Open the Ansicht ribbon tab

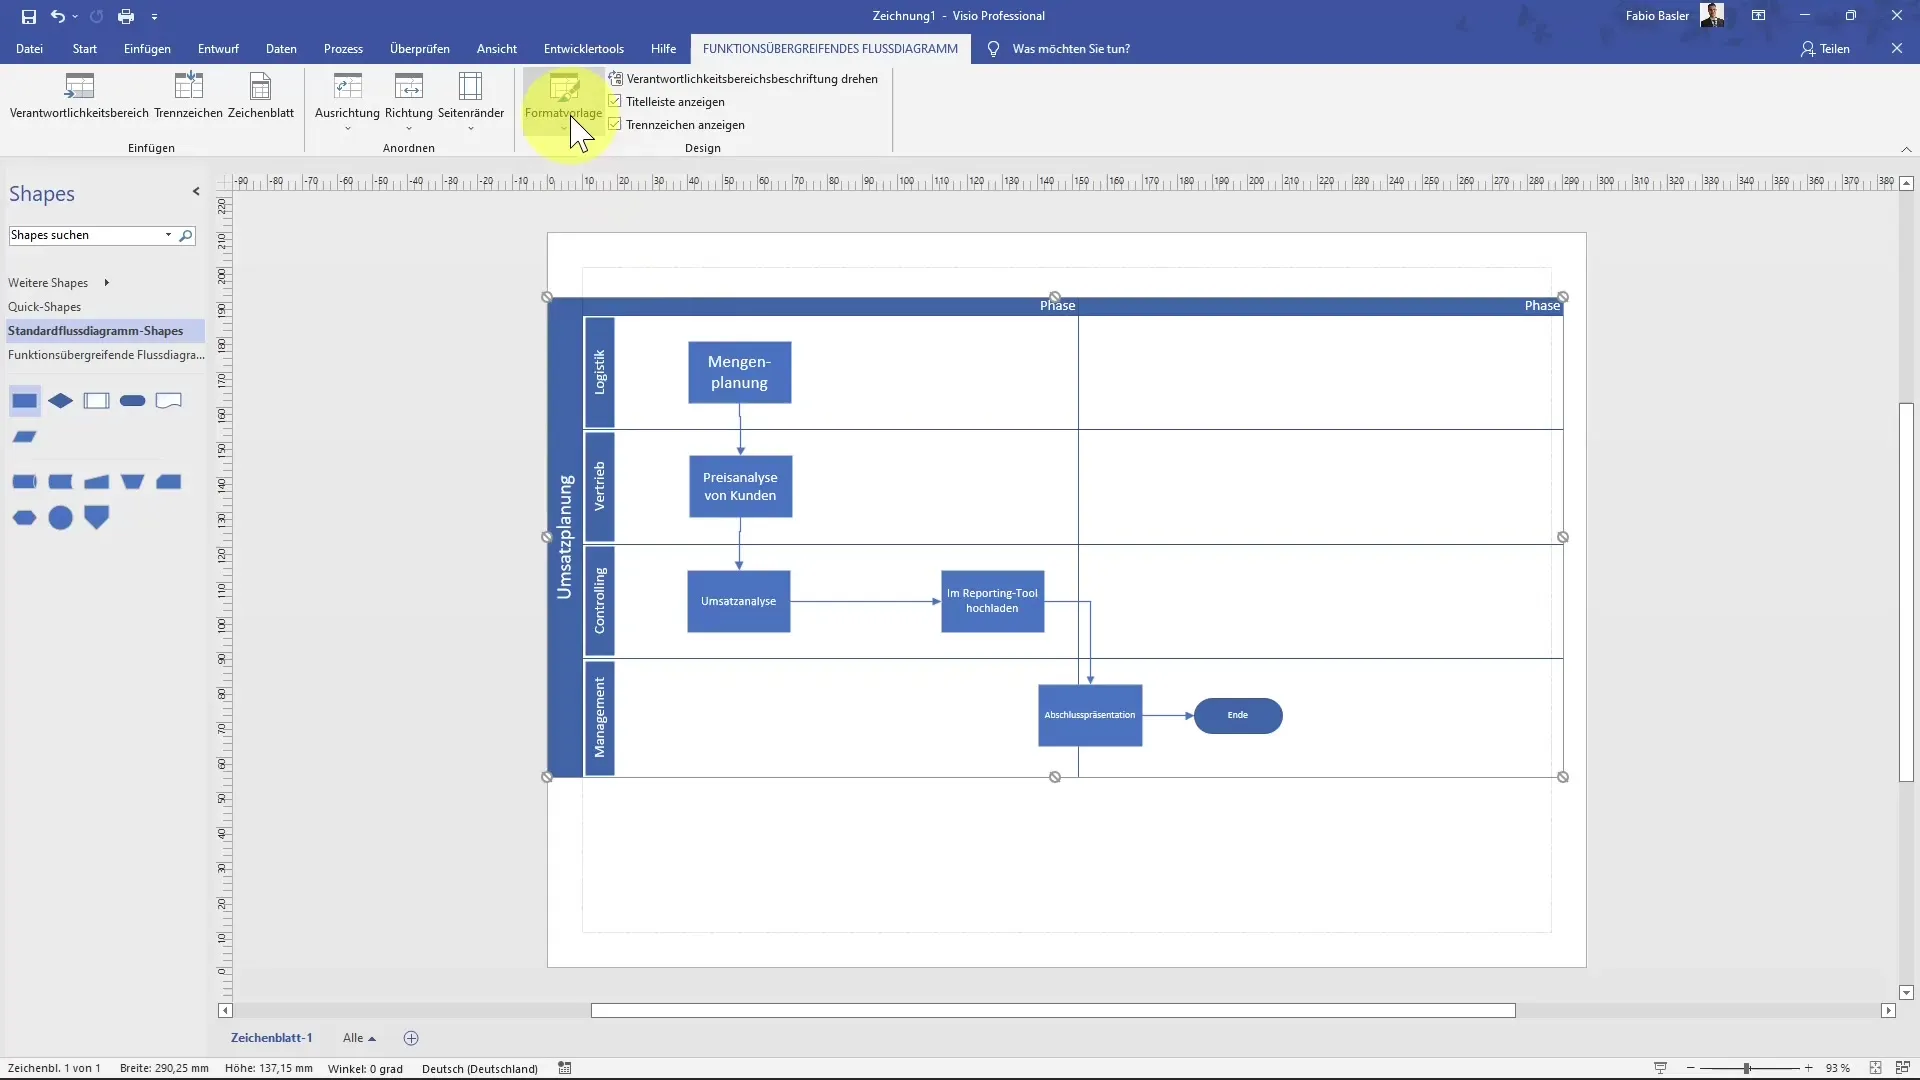point(497,49)
